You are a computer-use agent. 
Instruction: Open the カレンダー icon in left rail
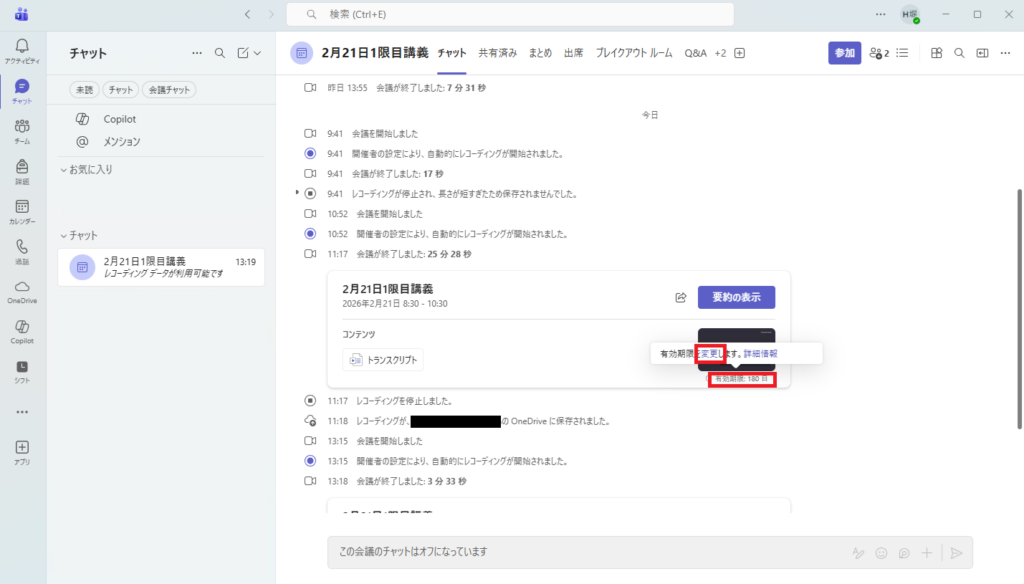(22, 207)
